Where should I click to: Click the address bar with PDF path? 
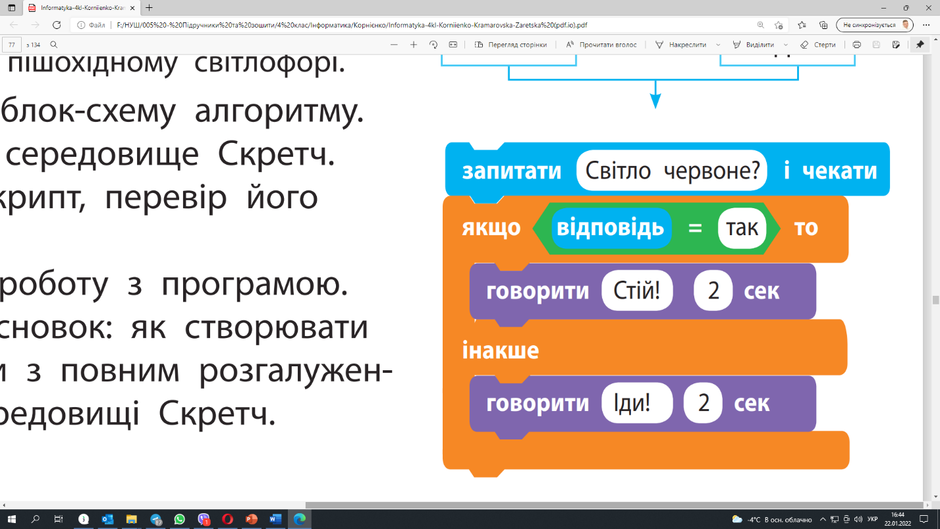[352, 25]
